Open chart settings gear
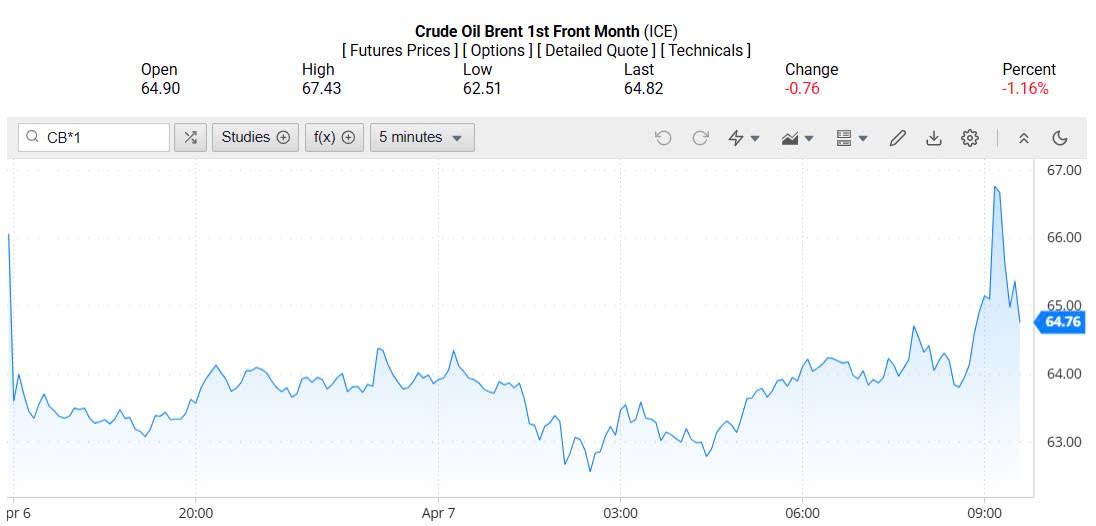1096x526 pixels. (x=969, y=138)
